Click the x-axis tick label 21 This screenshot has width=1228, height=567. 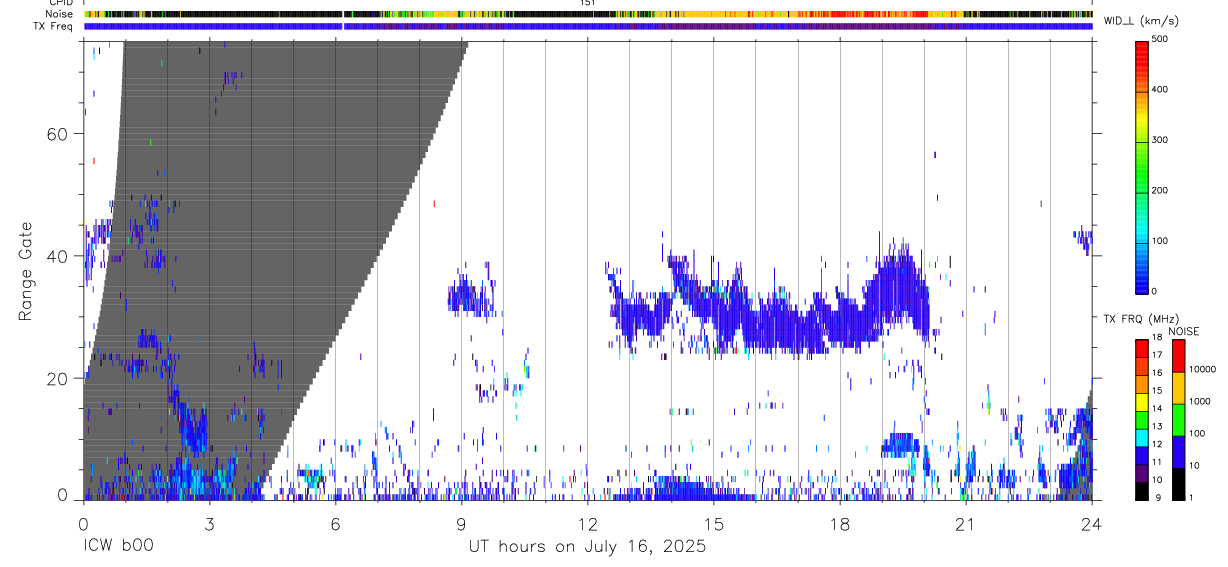click(965, 523)
